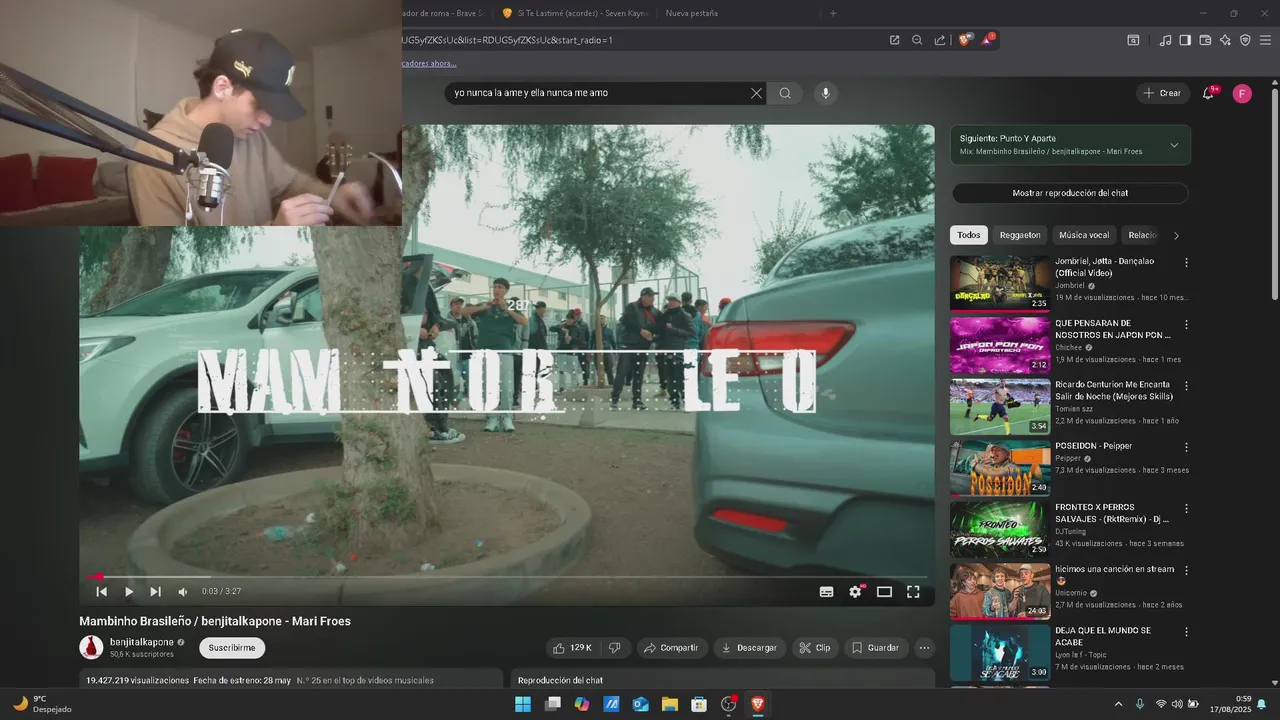Image resolution: width=1280 pixels, height=720 pixels.
Task: Open options menu for DEJA QUE EL MUNDO video
Action: point(1186,632)
